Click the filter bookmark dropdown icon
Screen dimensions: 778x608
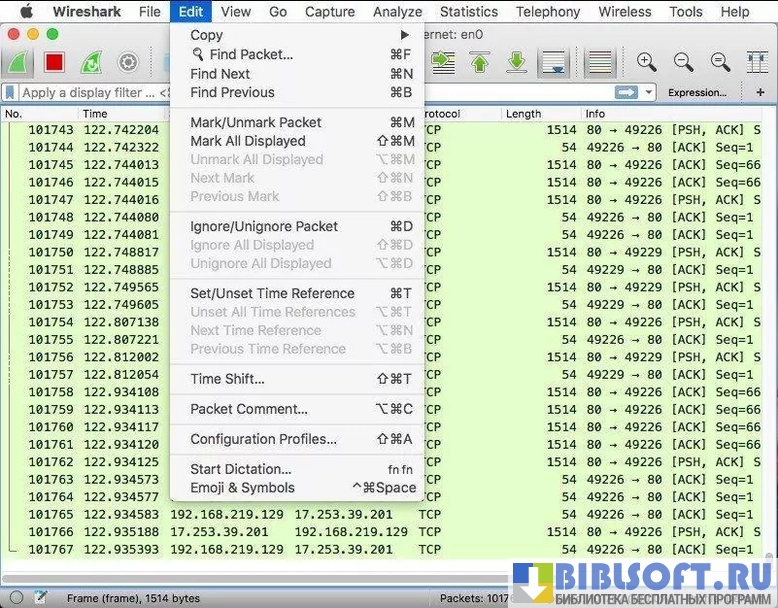(x=10, y=92)
